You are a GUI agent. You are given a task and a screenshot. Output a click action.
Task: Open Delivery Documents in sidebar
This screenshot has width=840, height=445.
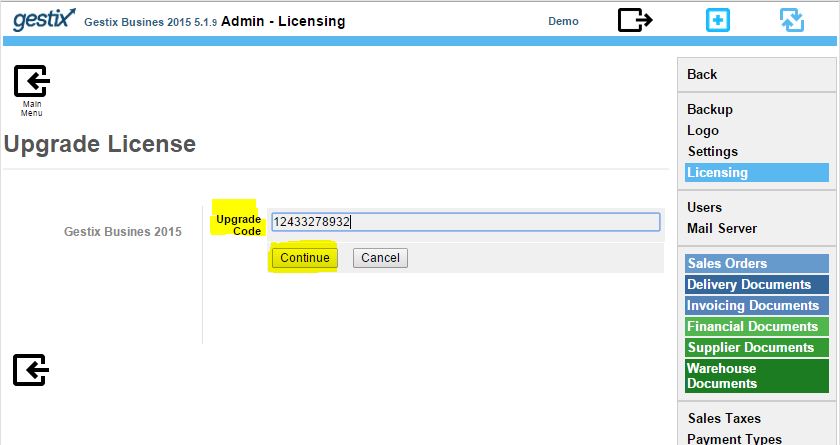click(x=756, y=284)
